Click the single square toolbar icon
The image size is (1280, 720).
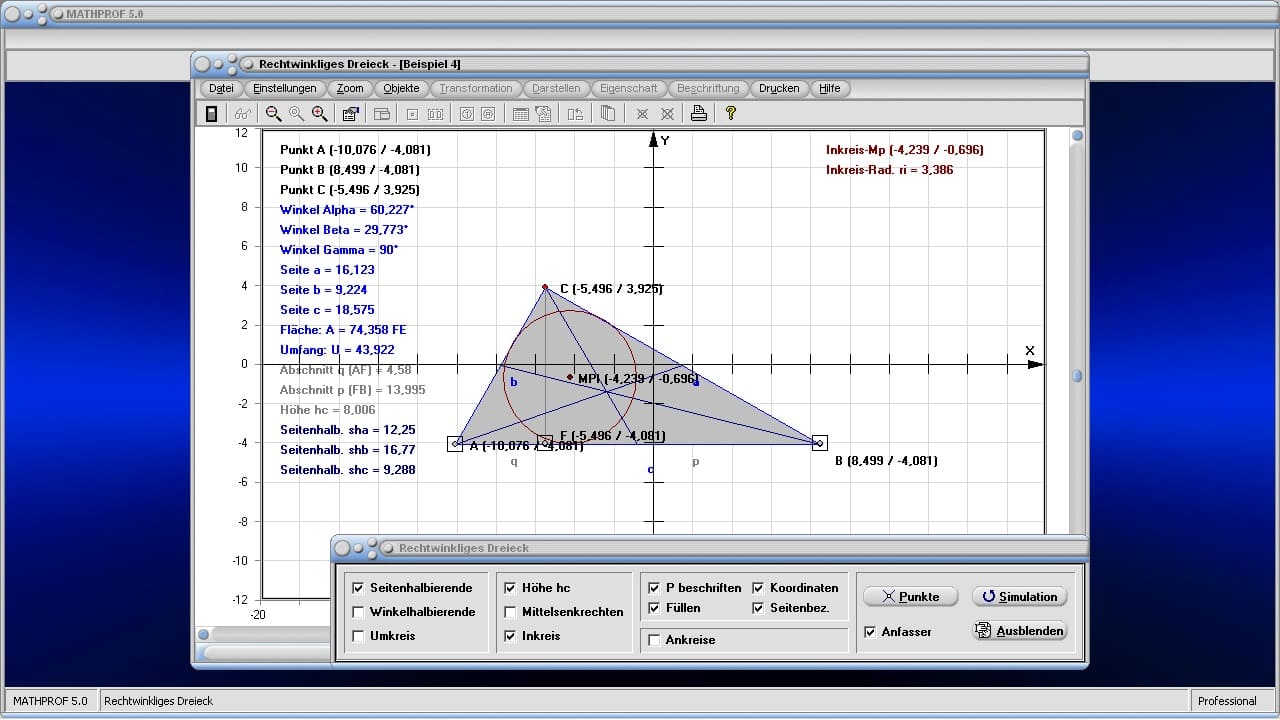click(x=412, y=114)
